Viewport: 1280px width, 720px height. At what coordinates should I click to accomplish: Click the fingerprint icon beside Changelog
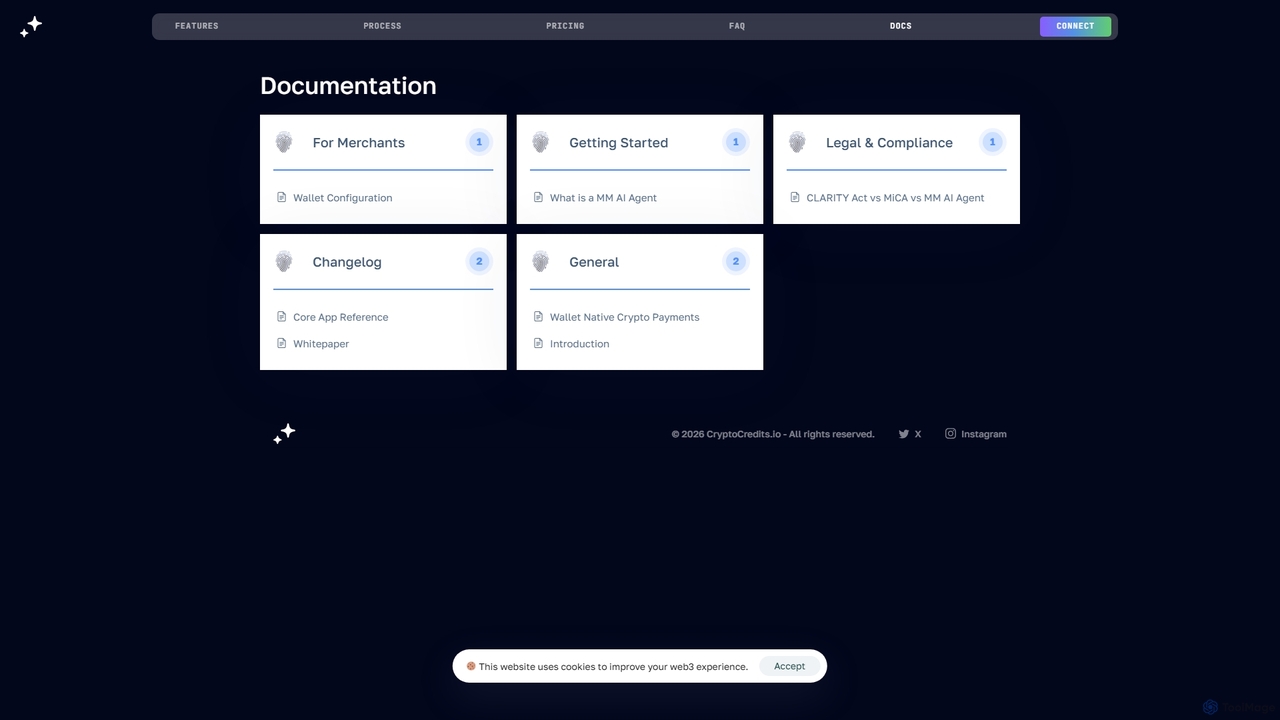(284, 262)
